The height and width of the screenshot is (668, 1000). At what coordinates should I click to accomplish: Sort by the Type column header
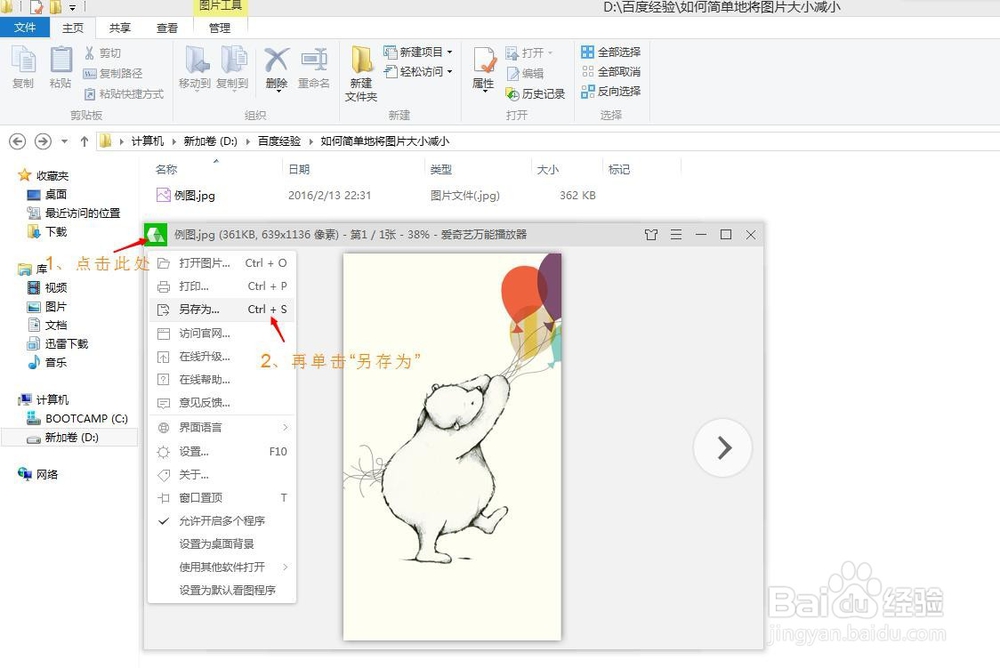tap(441, 169)
